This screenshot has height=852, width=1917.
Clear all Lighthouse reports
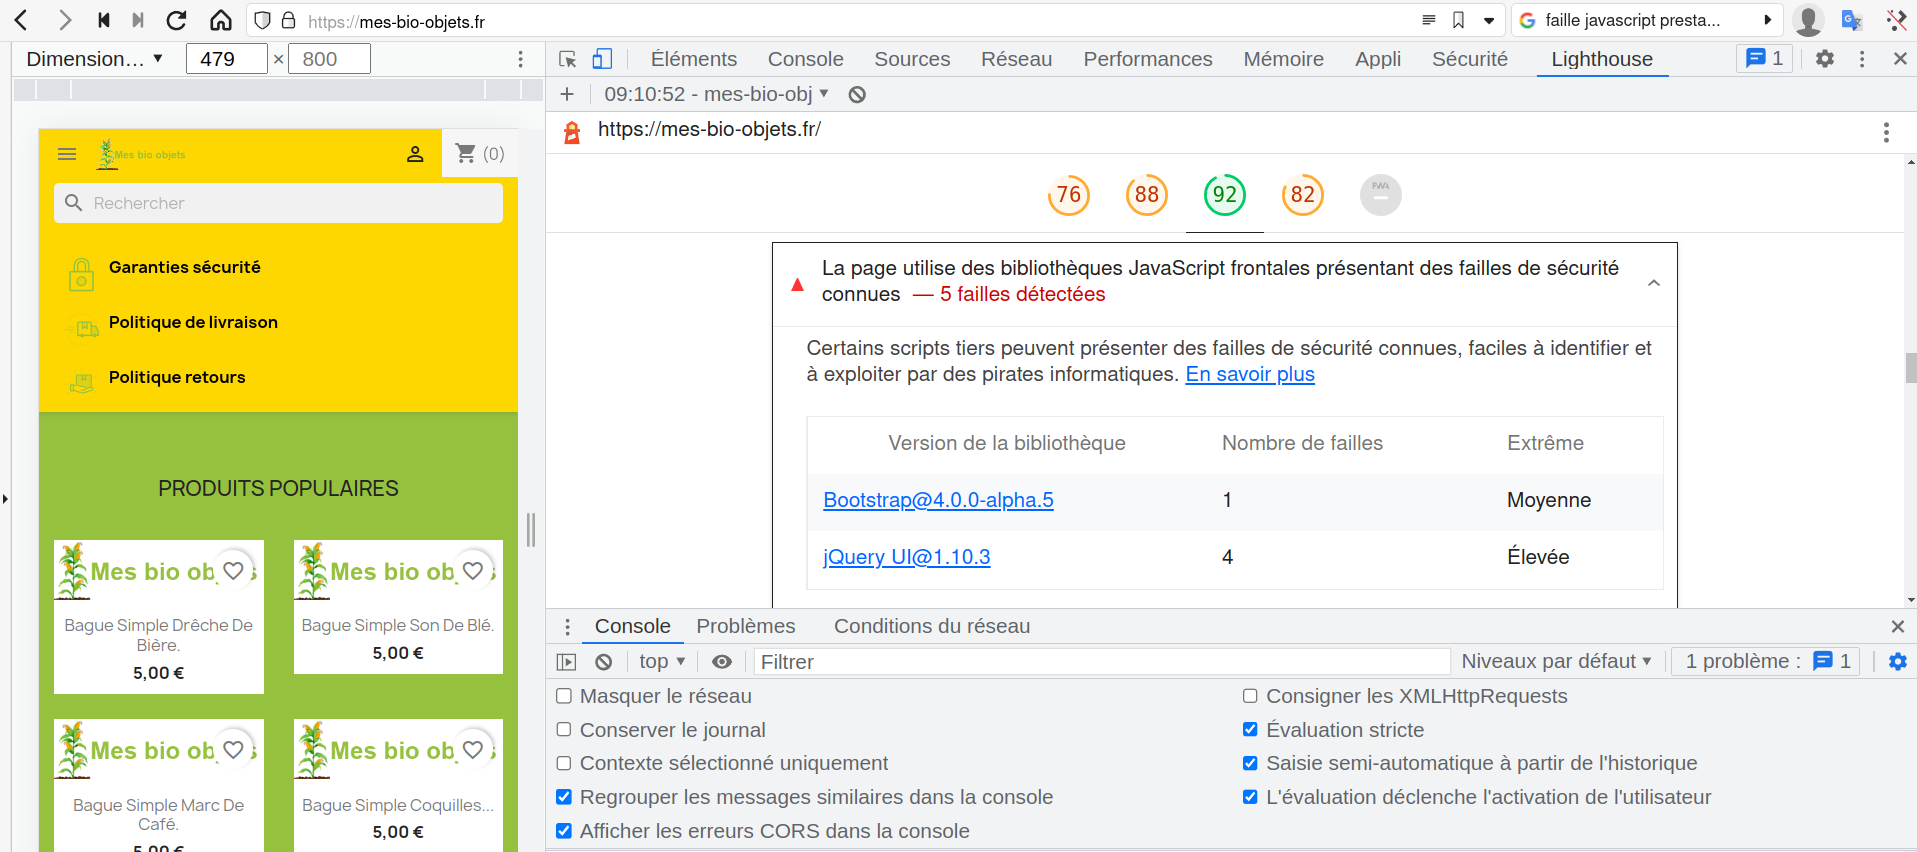[x=857, y=94]
